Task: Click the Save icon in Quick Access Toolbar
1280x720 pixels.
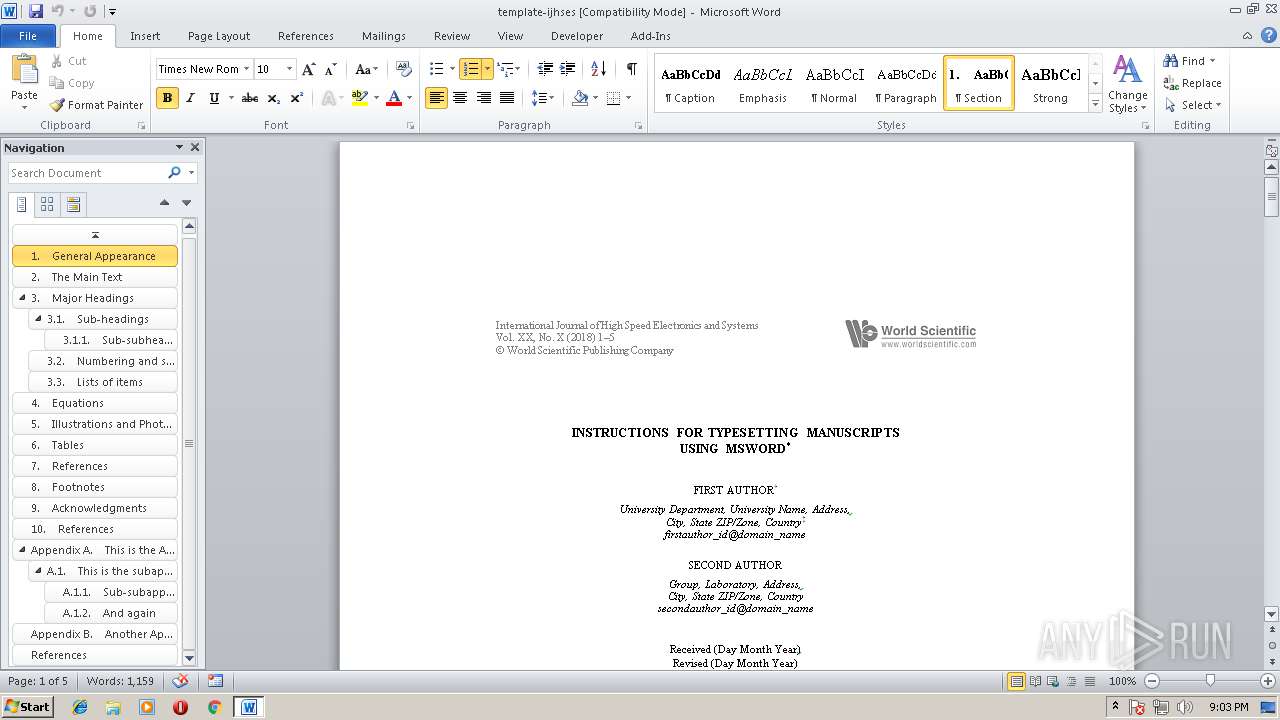Action: [x=36, y=11]
